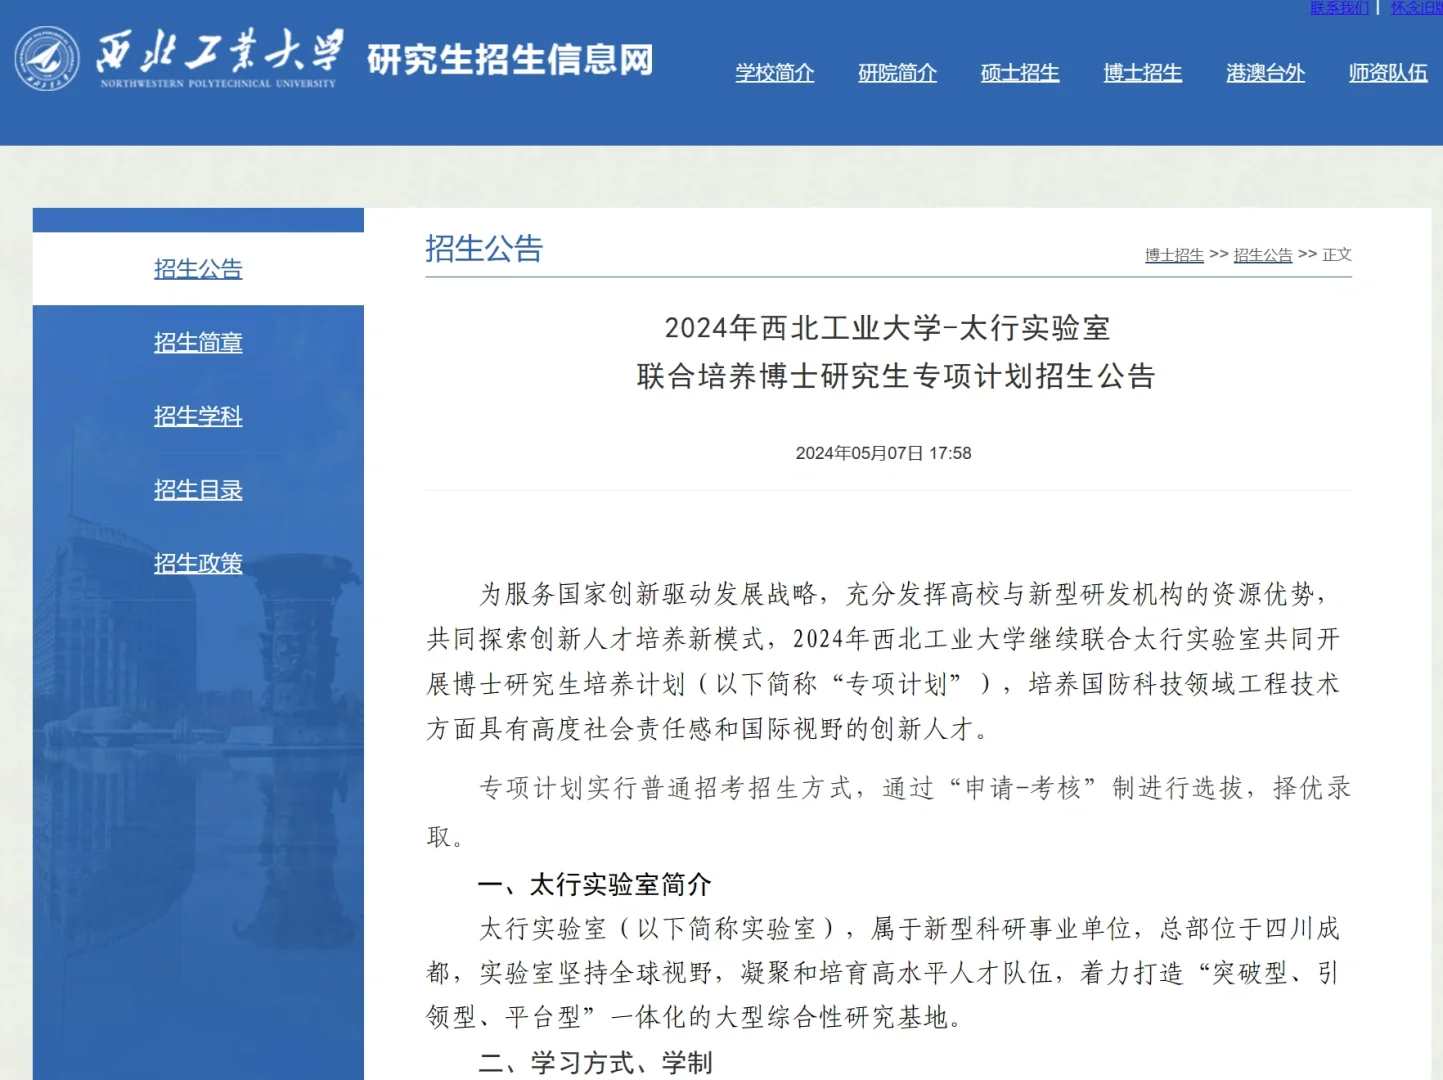Click the heading 一、太行实验室简介
This screenshot has height=1080, width=1443.
click(595, 885)
